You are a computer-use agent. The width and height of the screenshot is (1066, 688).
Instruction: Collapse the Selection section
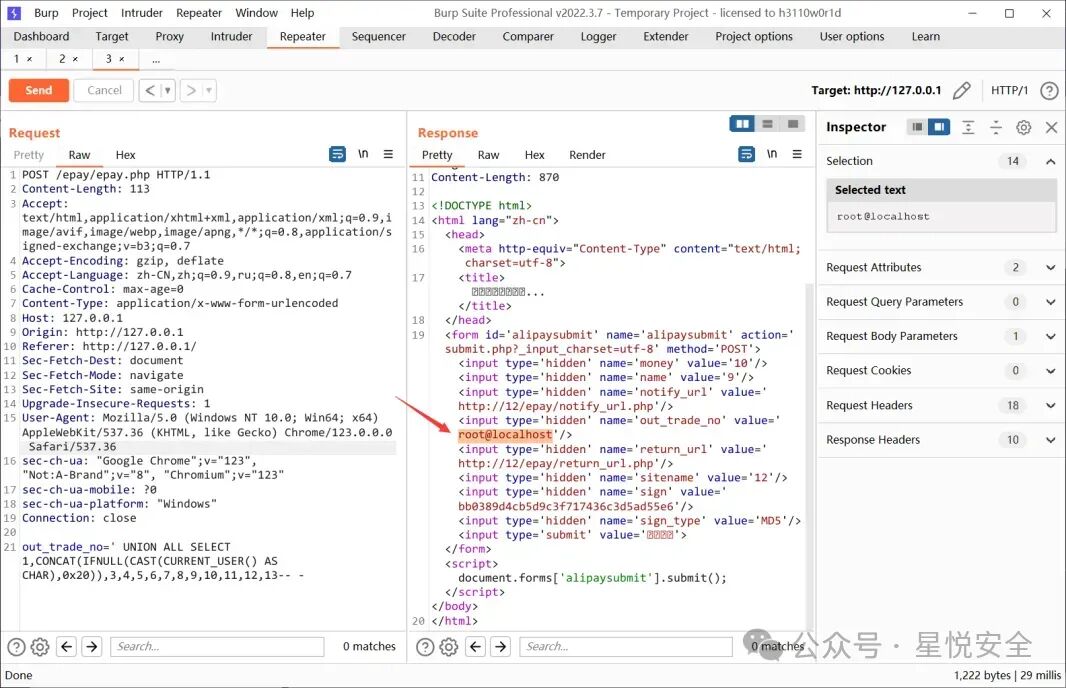[1050, 161]
